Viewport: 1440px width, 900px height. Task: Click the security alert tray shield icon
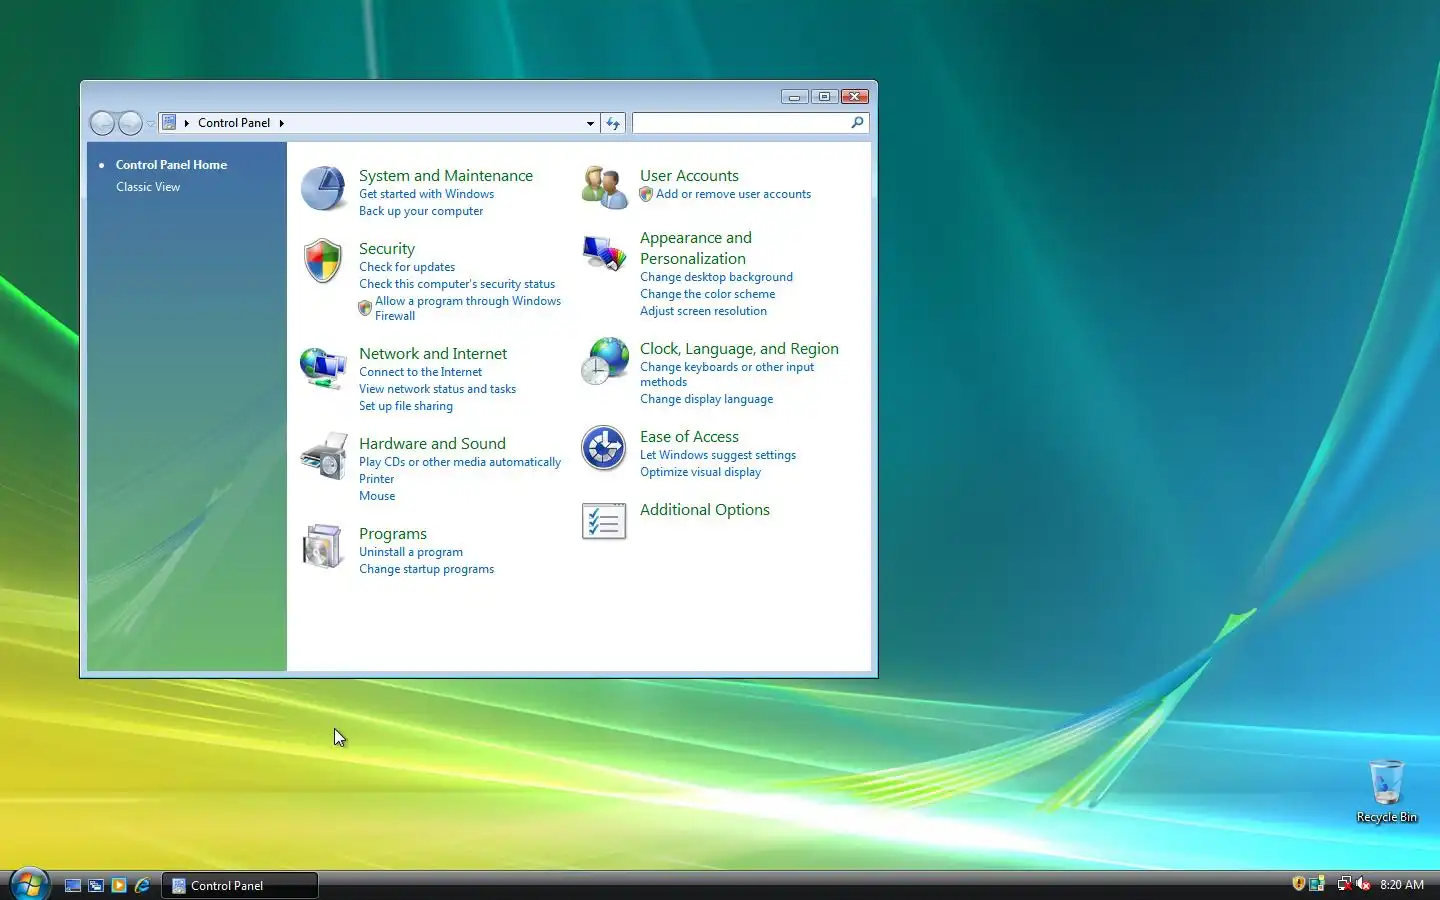coord(1298,884)
